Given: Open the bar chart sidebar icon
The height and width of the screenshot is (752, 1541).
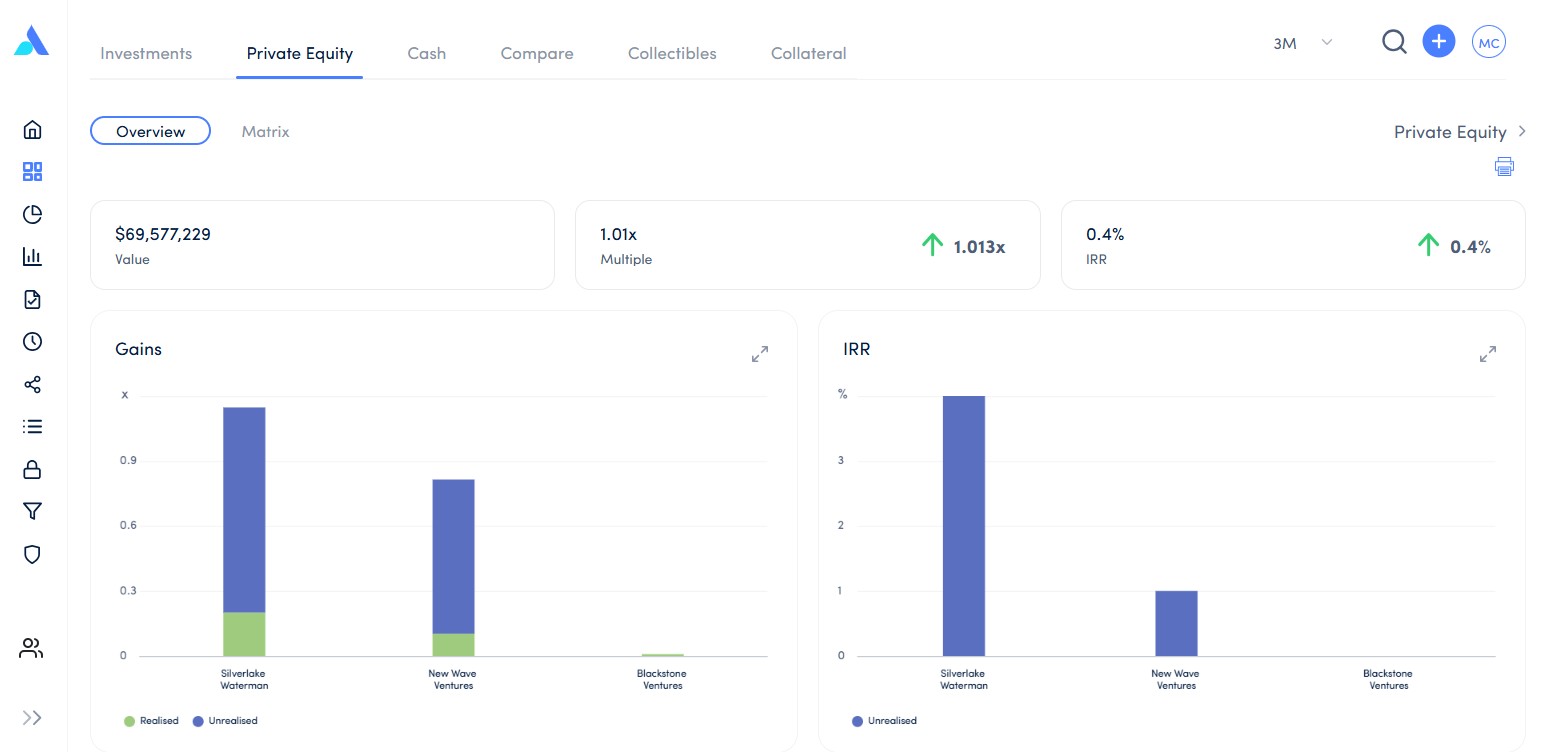Looking at the screenshot, I should [32, 257].
